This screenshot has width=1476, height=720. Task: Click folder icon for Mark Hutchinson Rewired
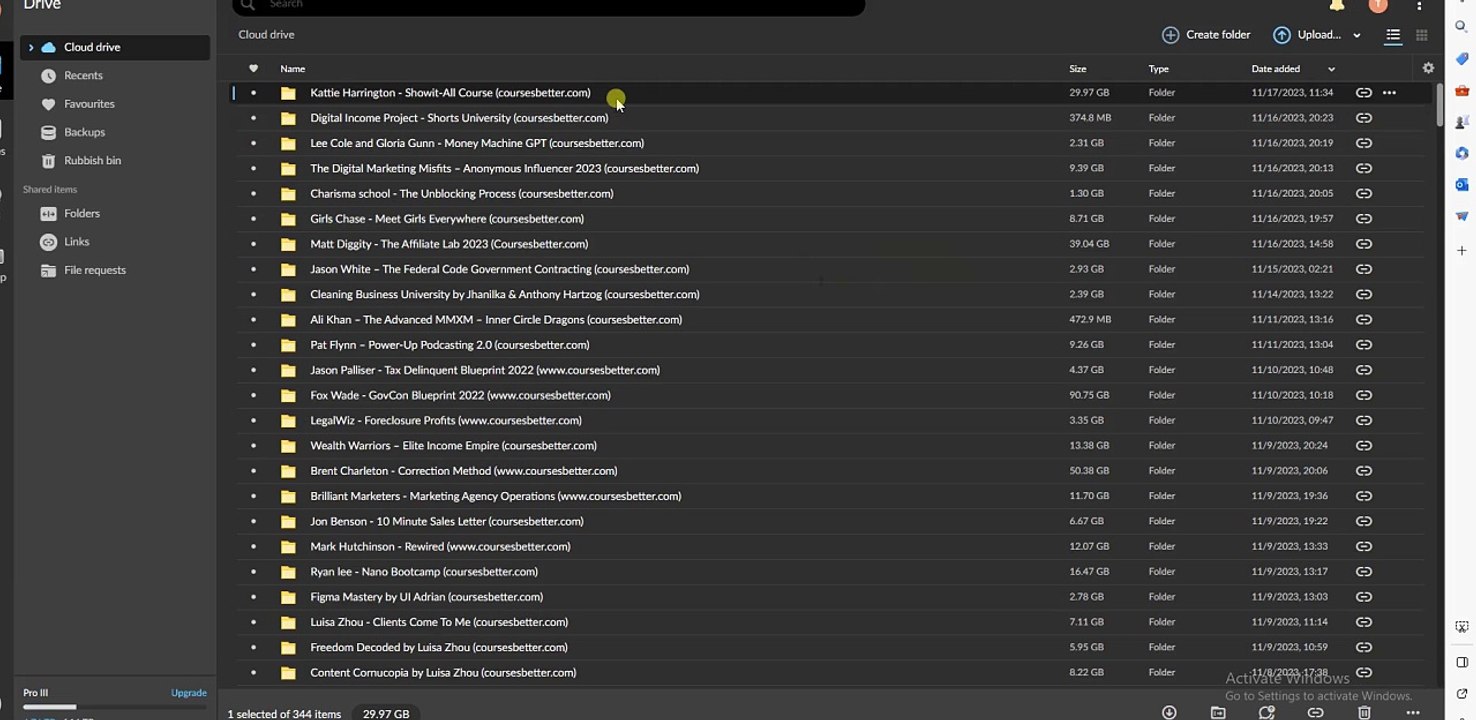(288, 547)
